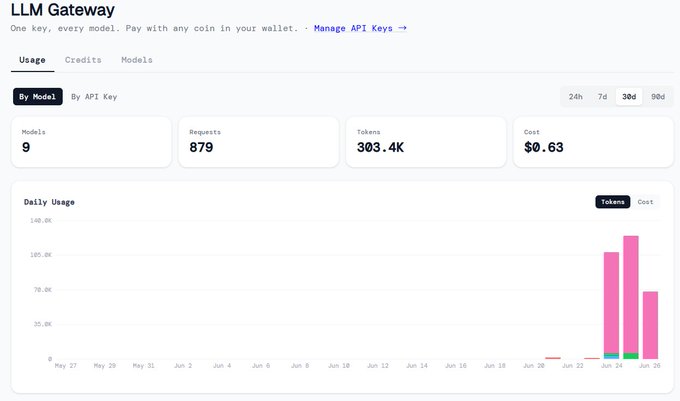Screen dimensions: 680x401
Task: Click the Models count card showing 9
Action: pyautogui.click(x=91, y=142)
